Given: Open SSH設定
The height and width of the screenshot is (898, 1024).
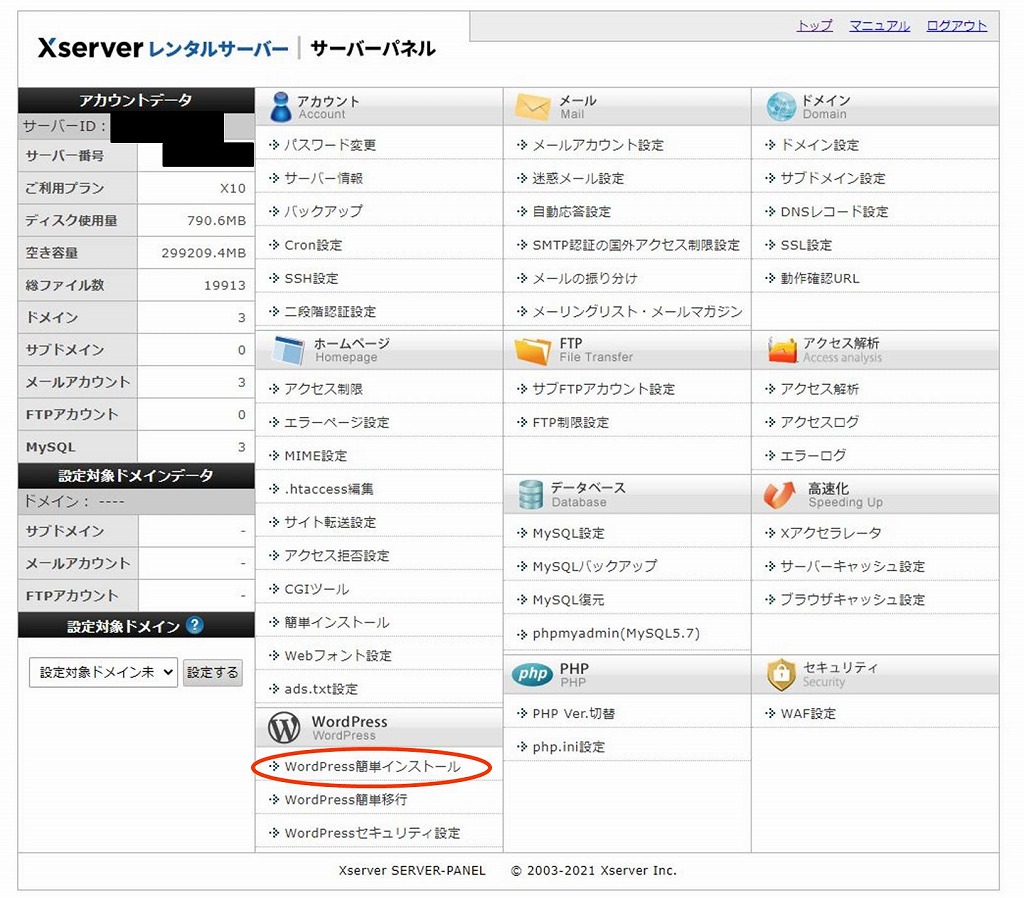Looking at the screenshot, I should click(x=312, y=278).
